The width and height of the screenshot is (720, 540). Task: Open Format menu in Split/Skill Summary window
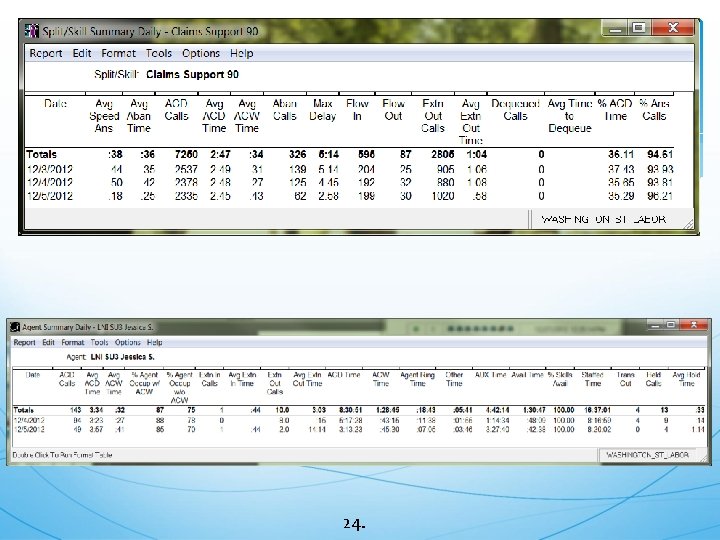(x=118, y=53)
